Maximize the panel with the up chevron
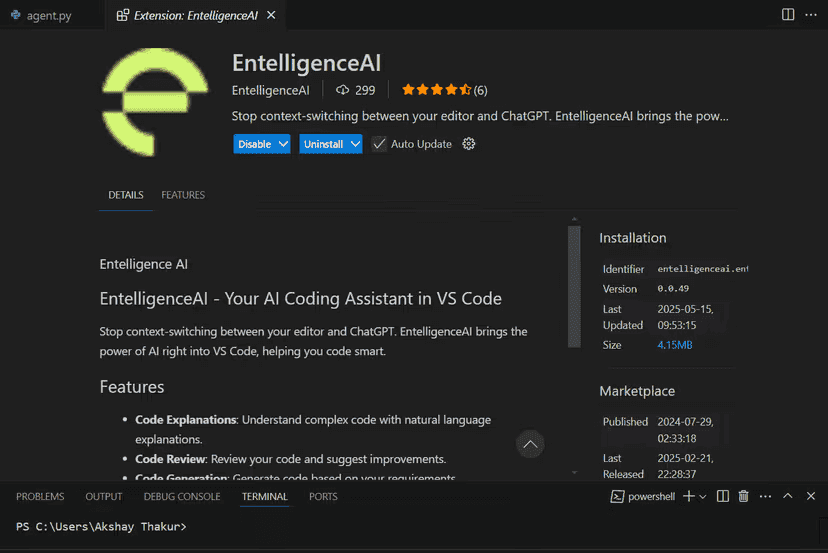The width and height of the screenshot is (828, 553). click(x=787, y=496)
